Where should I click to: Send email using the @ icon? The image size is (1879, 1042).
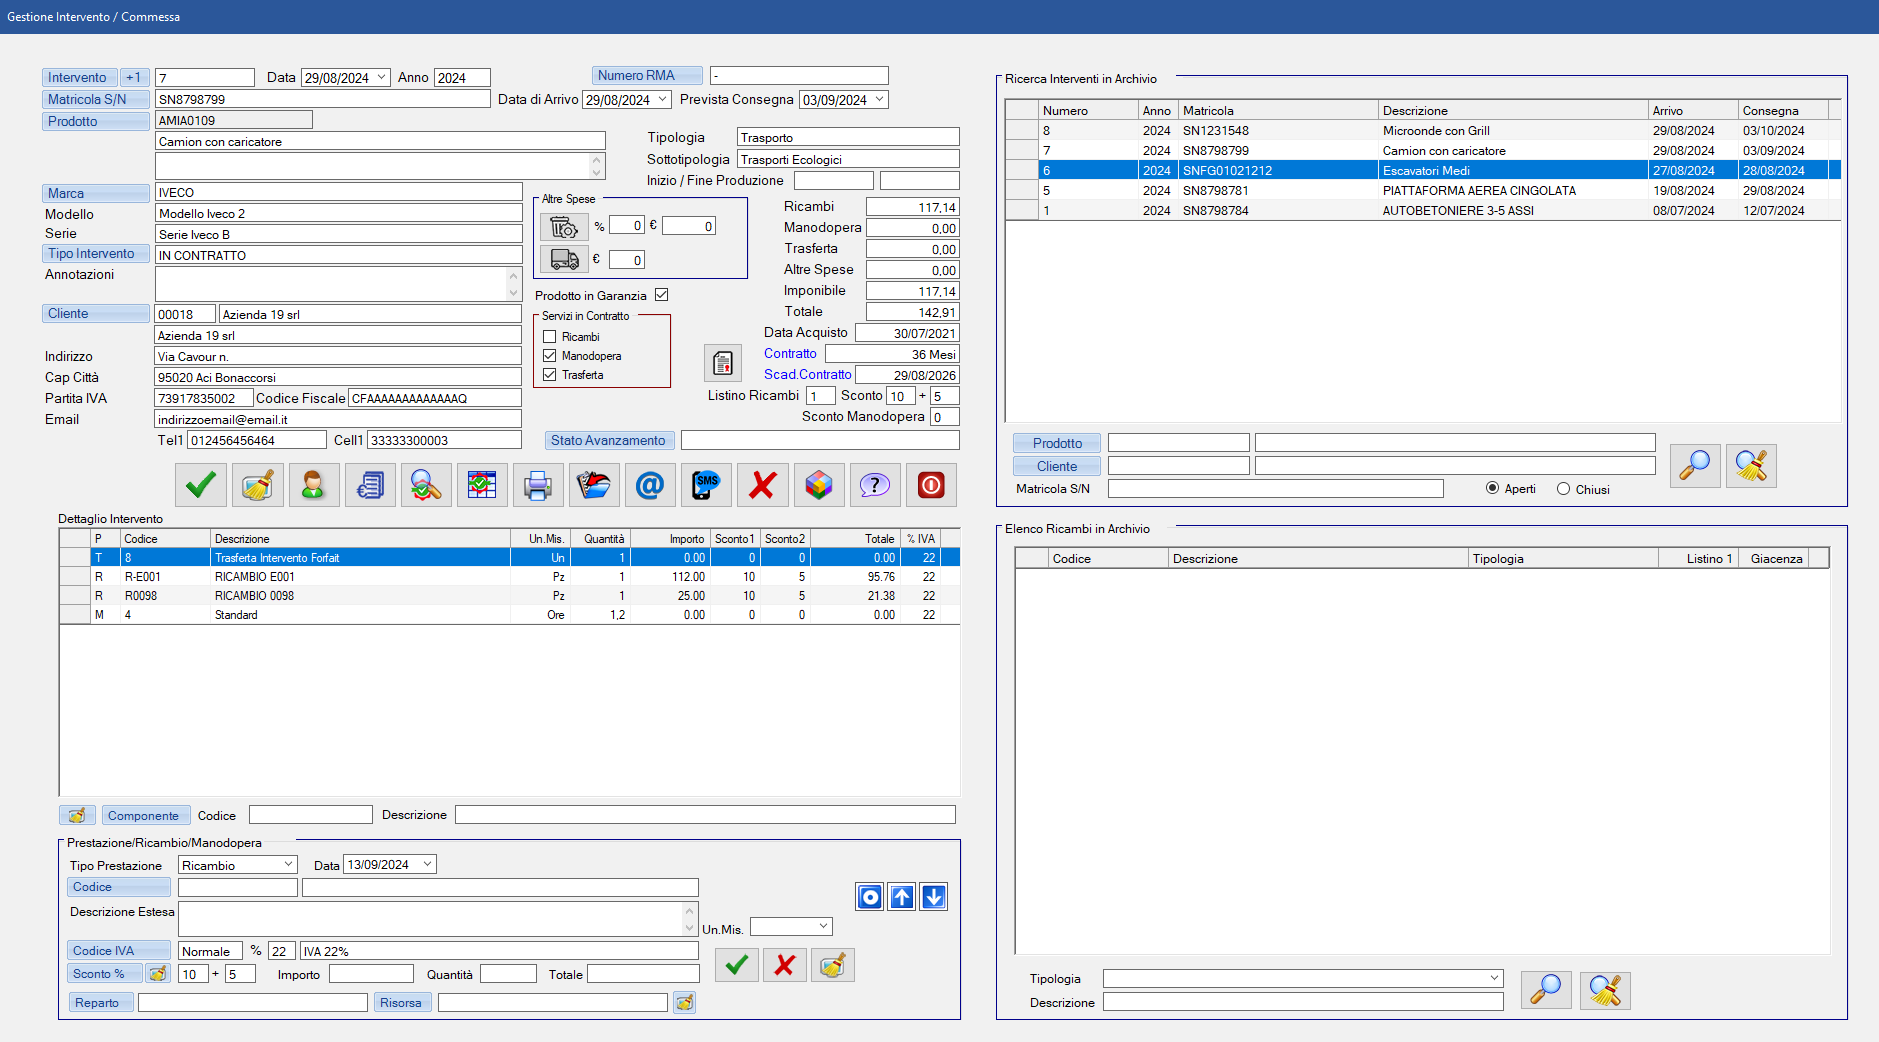(650, 485)
